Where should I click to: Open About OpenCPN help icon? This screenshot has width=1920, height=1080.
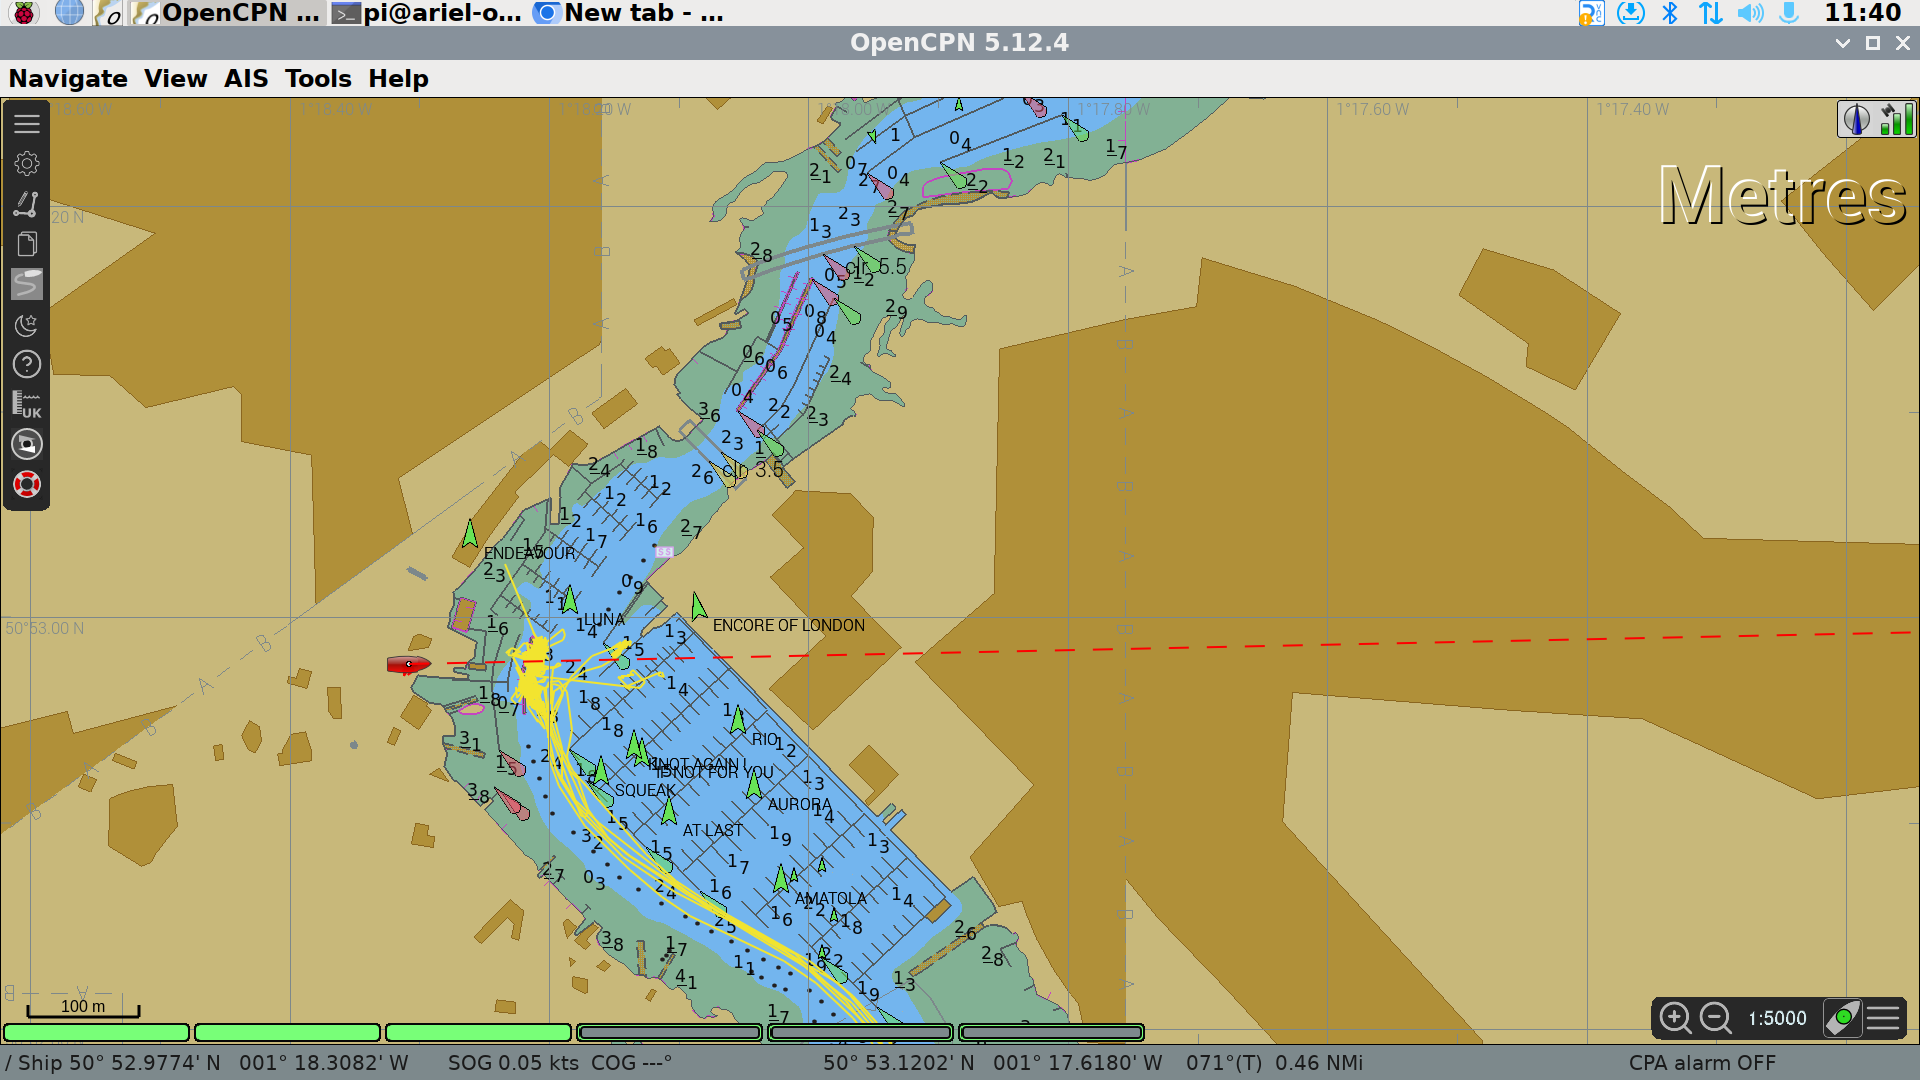(27, 365)
